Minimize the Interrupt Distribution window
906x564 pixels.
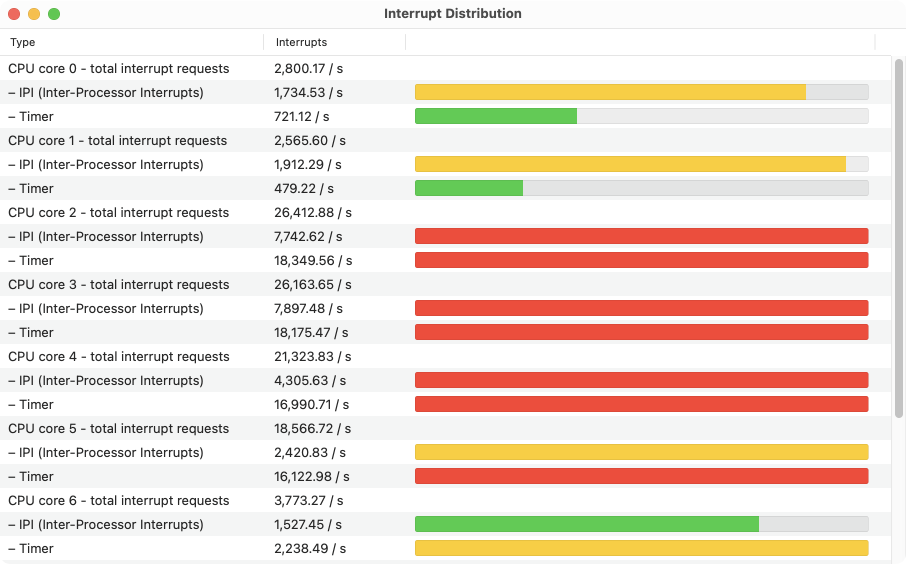[x=34, y=14]
